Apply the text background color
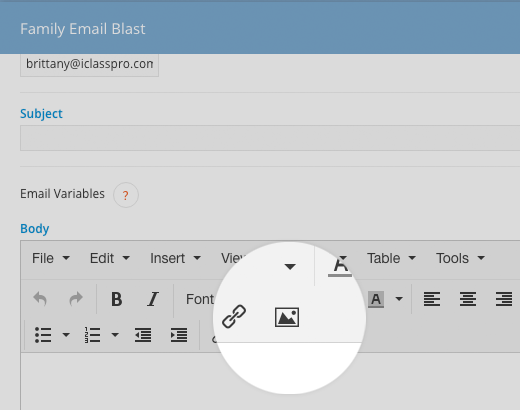Viewport: 520px width, 410px height. 376,299
